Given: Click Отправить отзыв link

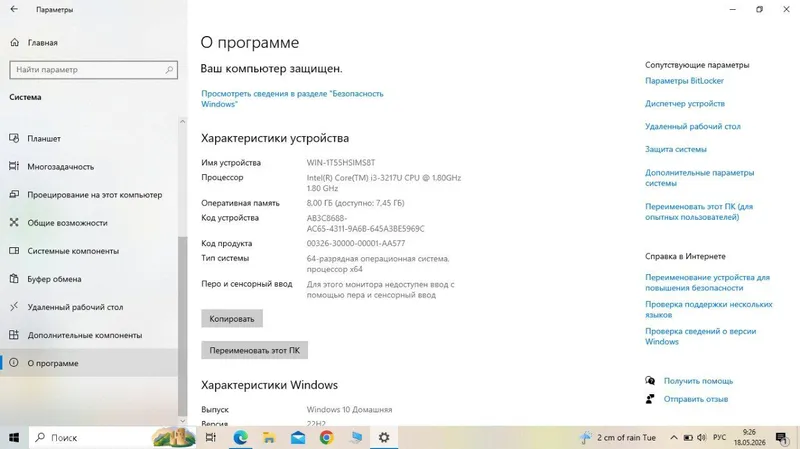Looking at the screenshot, I should pyautogui.click(x=696, y=399).
